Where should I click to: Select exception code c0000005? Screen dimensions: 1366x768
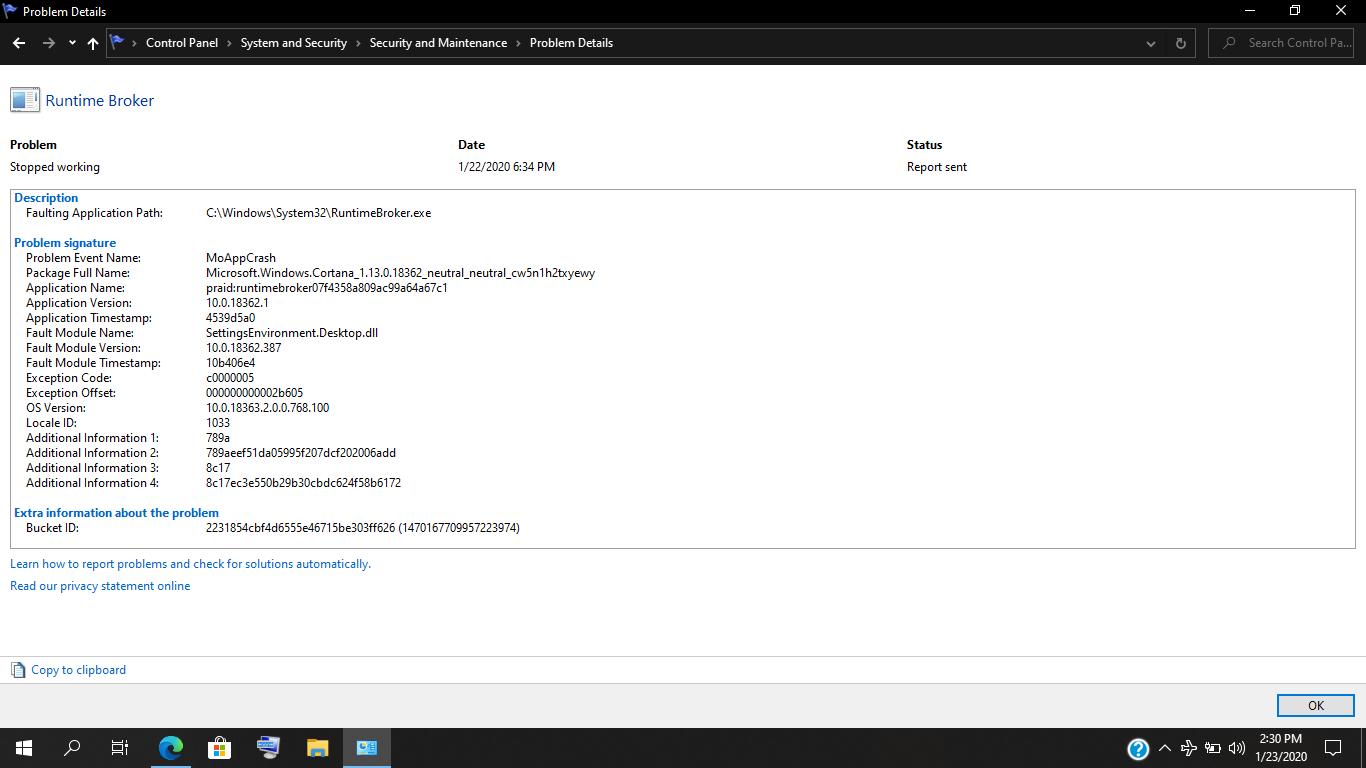[230, 378]
